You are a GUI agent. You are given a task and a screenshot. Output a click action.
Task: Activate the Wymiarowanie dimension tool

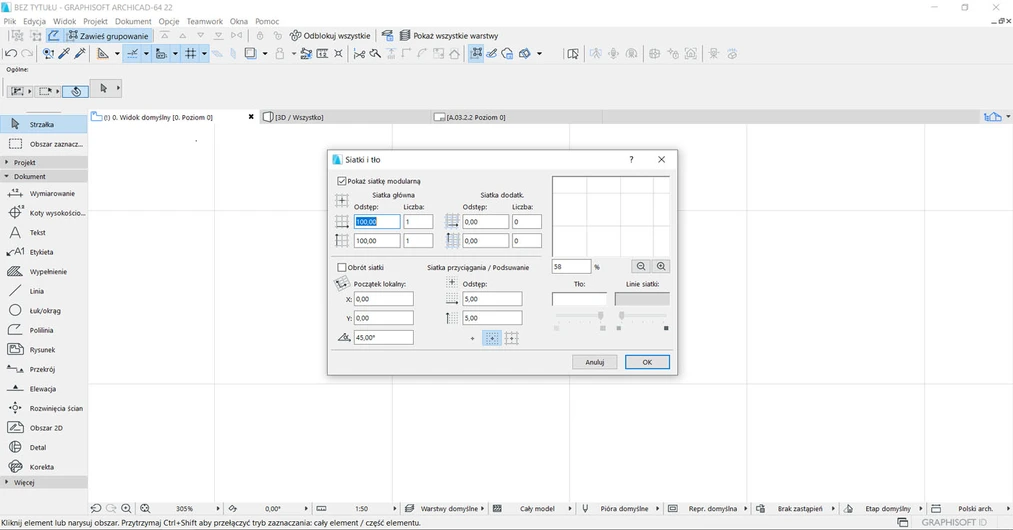(x=43, y=193)
